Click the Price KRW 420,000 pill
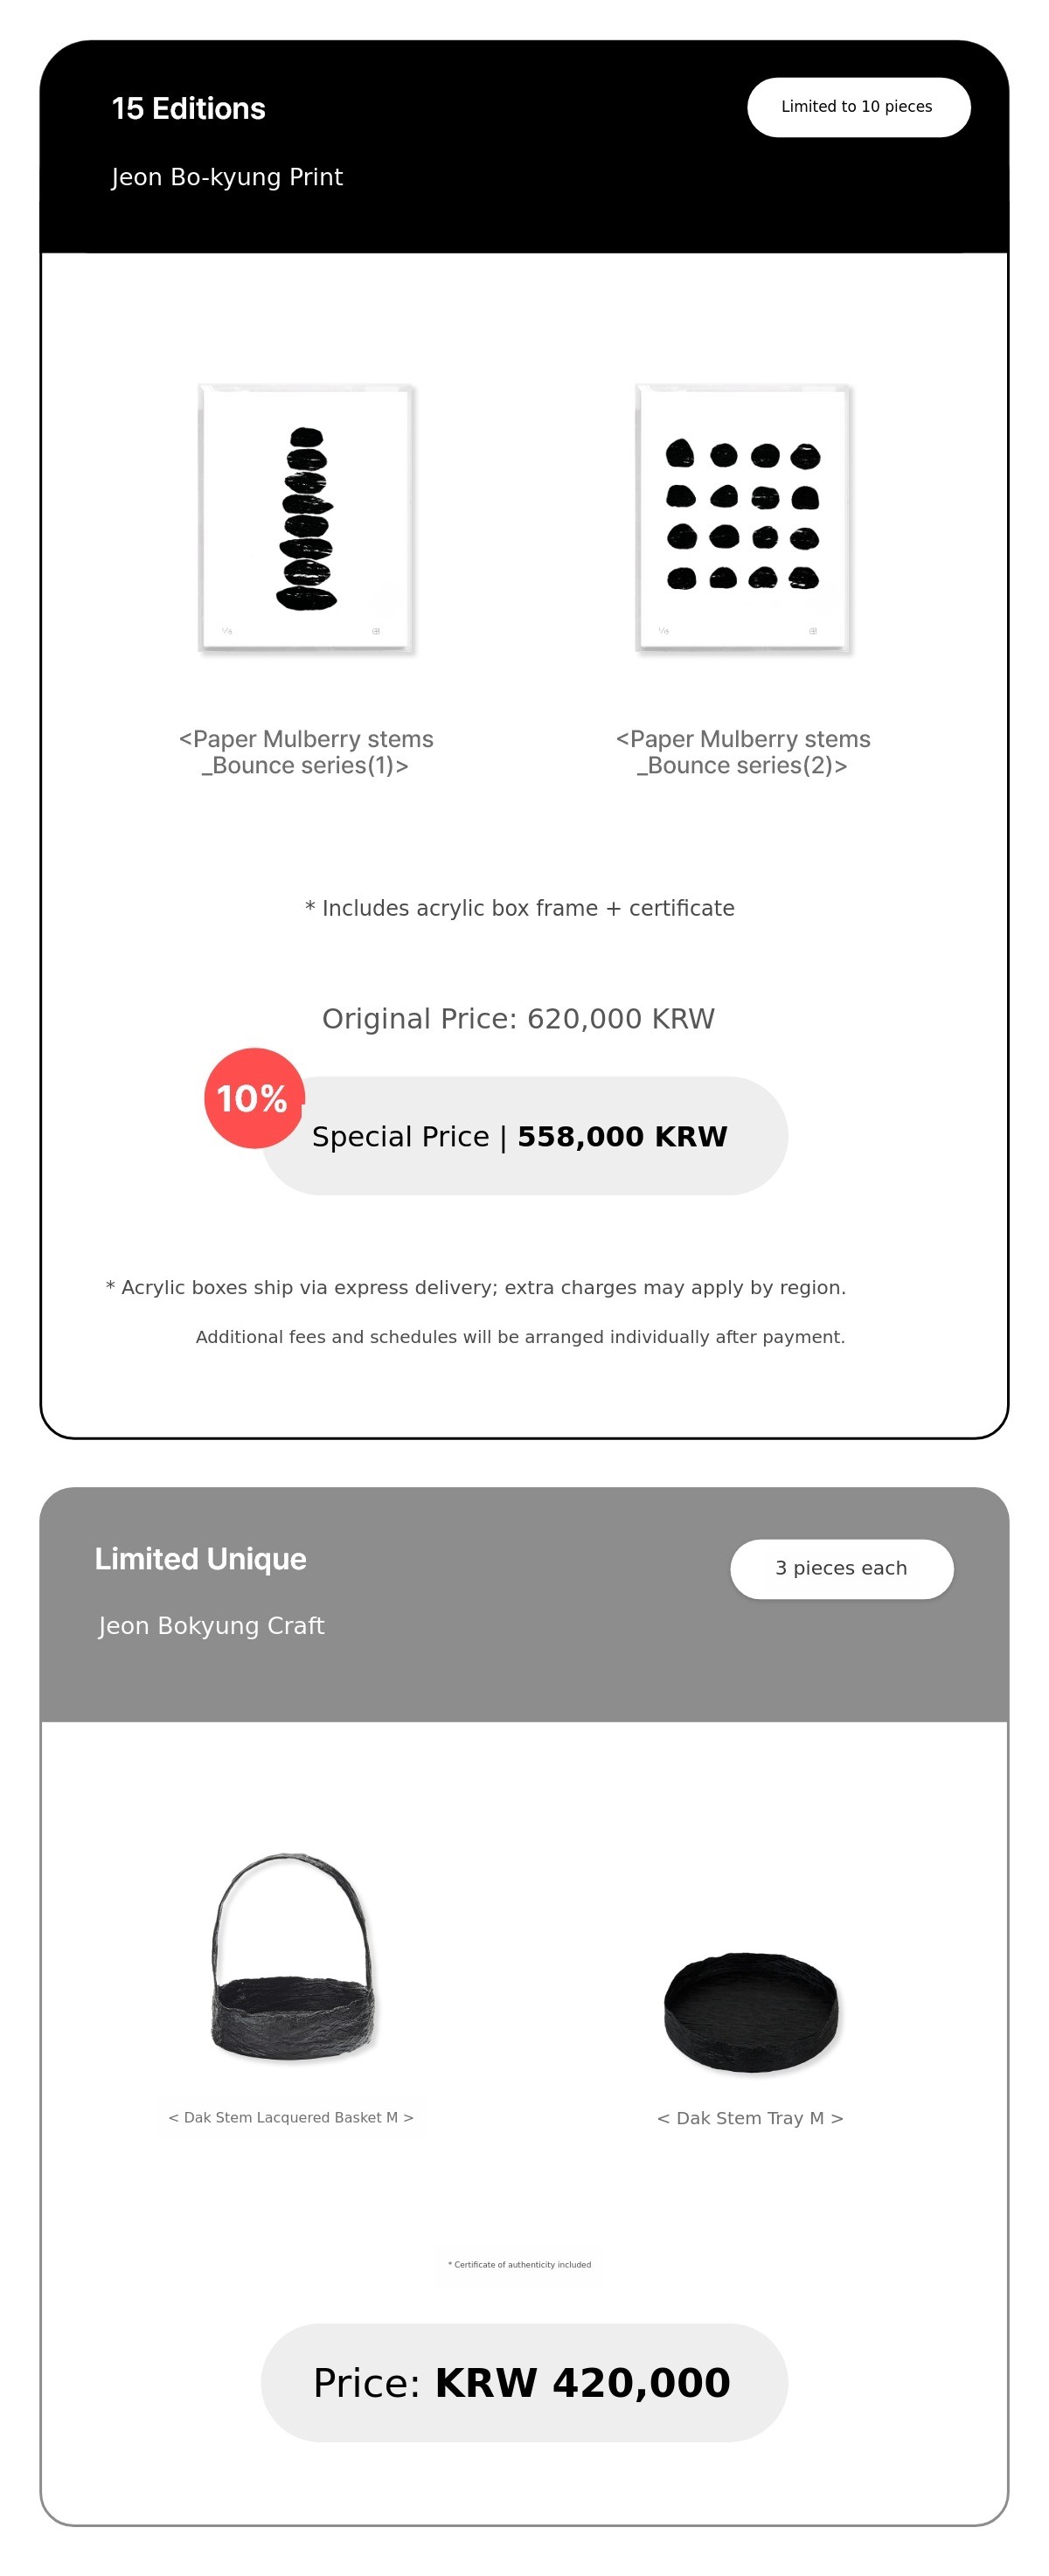Image resolution: width=1049 pixels, height=2576 pixels. click(x=523, y=2382)
